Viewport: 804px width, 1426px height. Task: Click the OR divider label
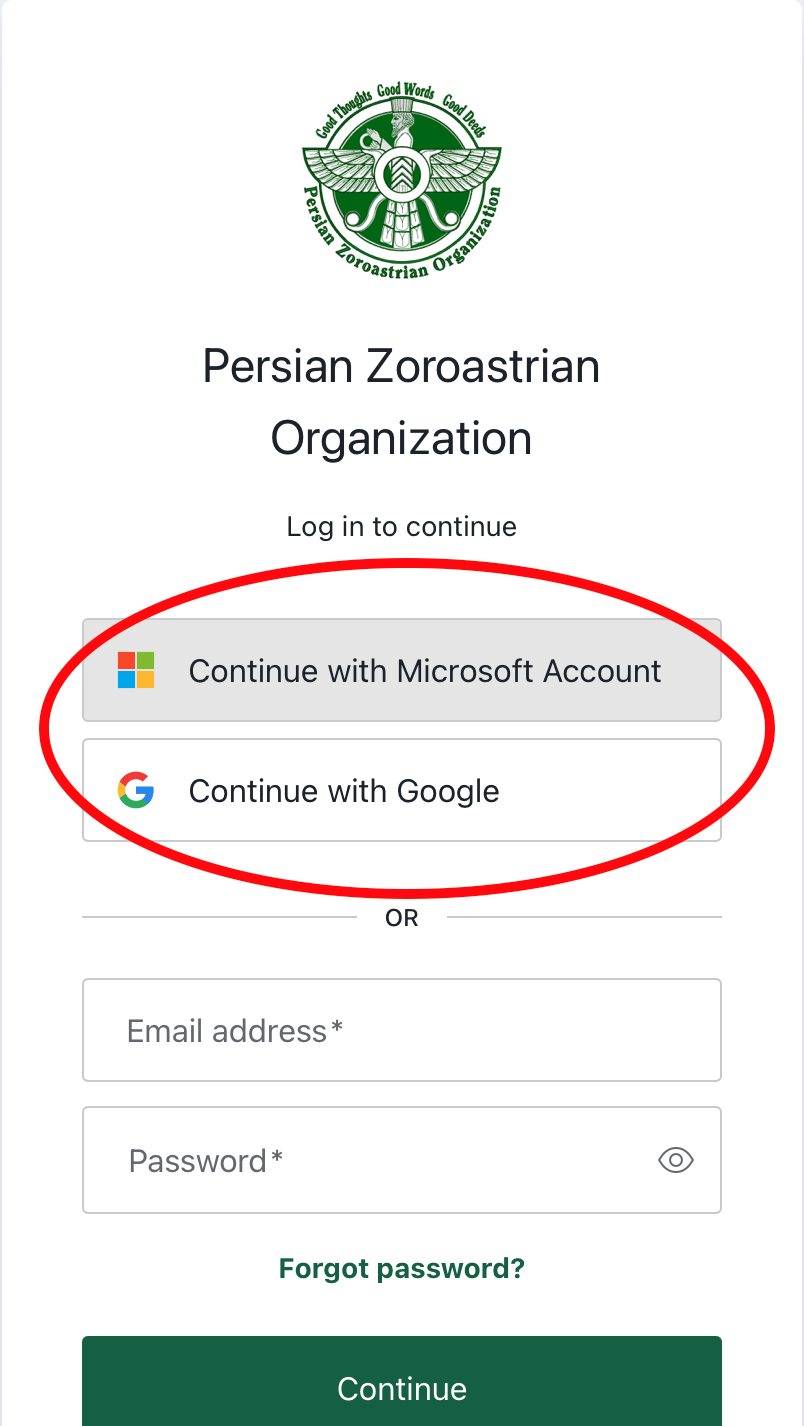401,917
